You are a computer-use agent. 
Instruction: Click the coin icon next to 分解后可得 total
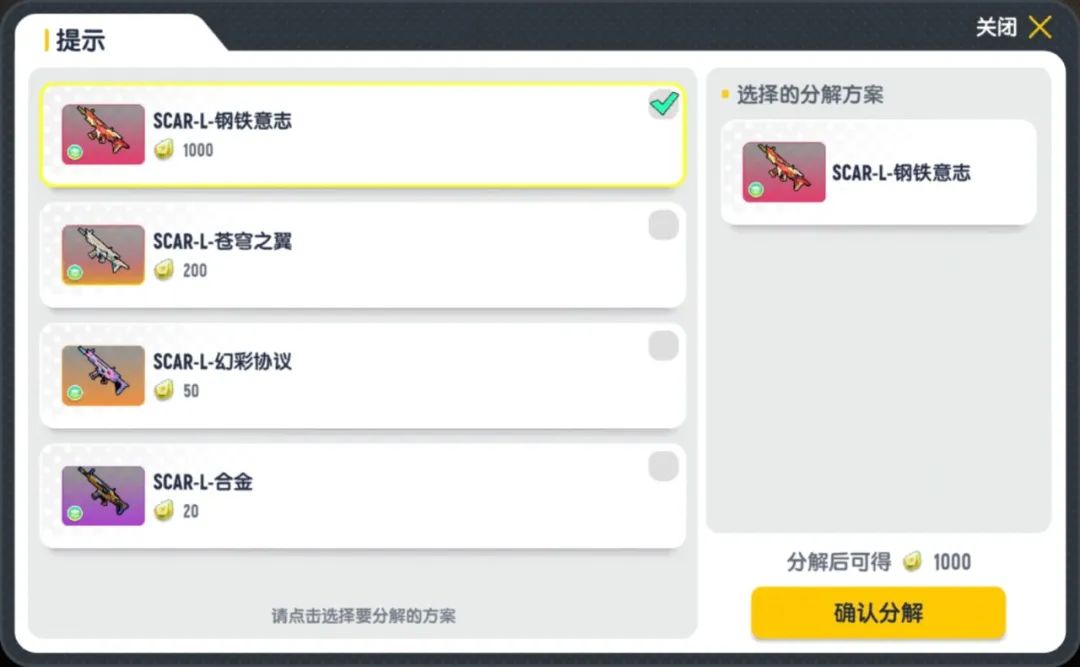pyautogui.click(x=911, y=562)
